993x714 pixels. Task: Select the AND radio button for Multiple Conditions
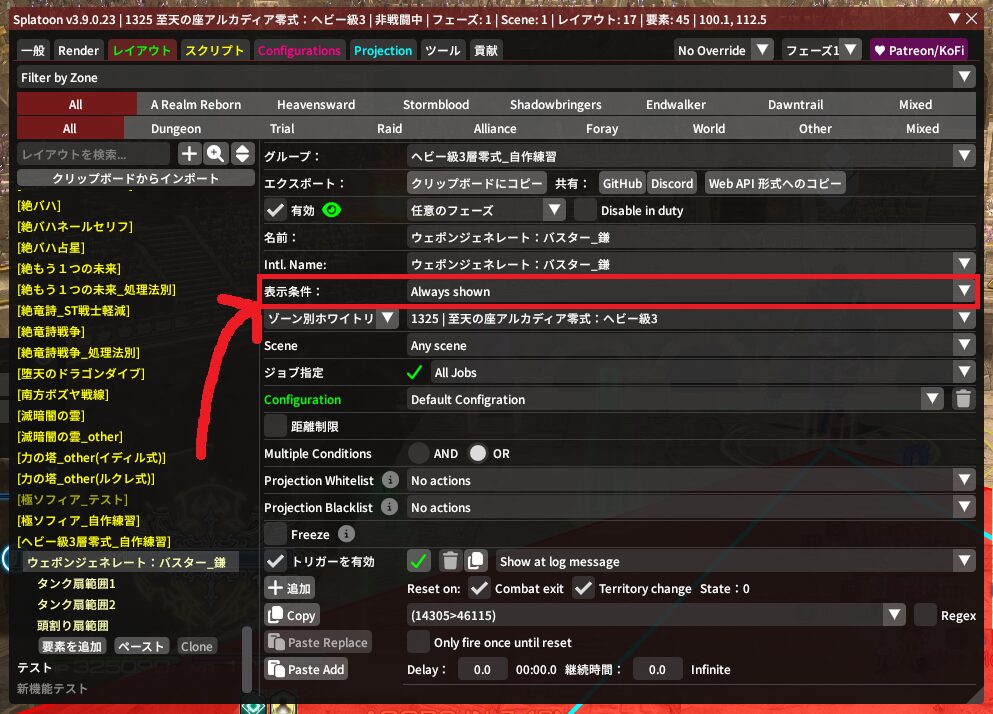(x=419, y=454)
